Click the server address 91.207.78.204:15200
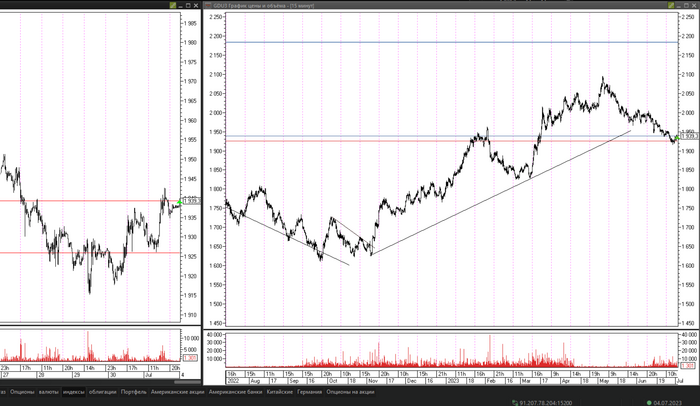This screenshot has height=406, width=700. (x=546, y=403)
